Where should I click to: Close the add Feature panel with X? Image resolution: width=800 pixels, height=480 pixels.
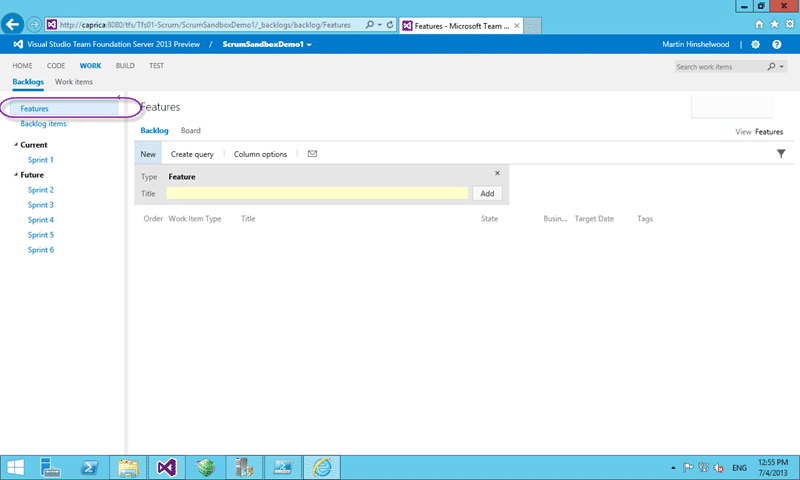[x=497, y=173]
